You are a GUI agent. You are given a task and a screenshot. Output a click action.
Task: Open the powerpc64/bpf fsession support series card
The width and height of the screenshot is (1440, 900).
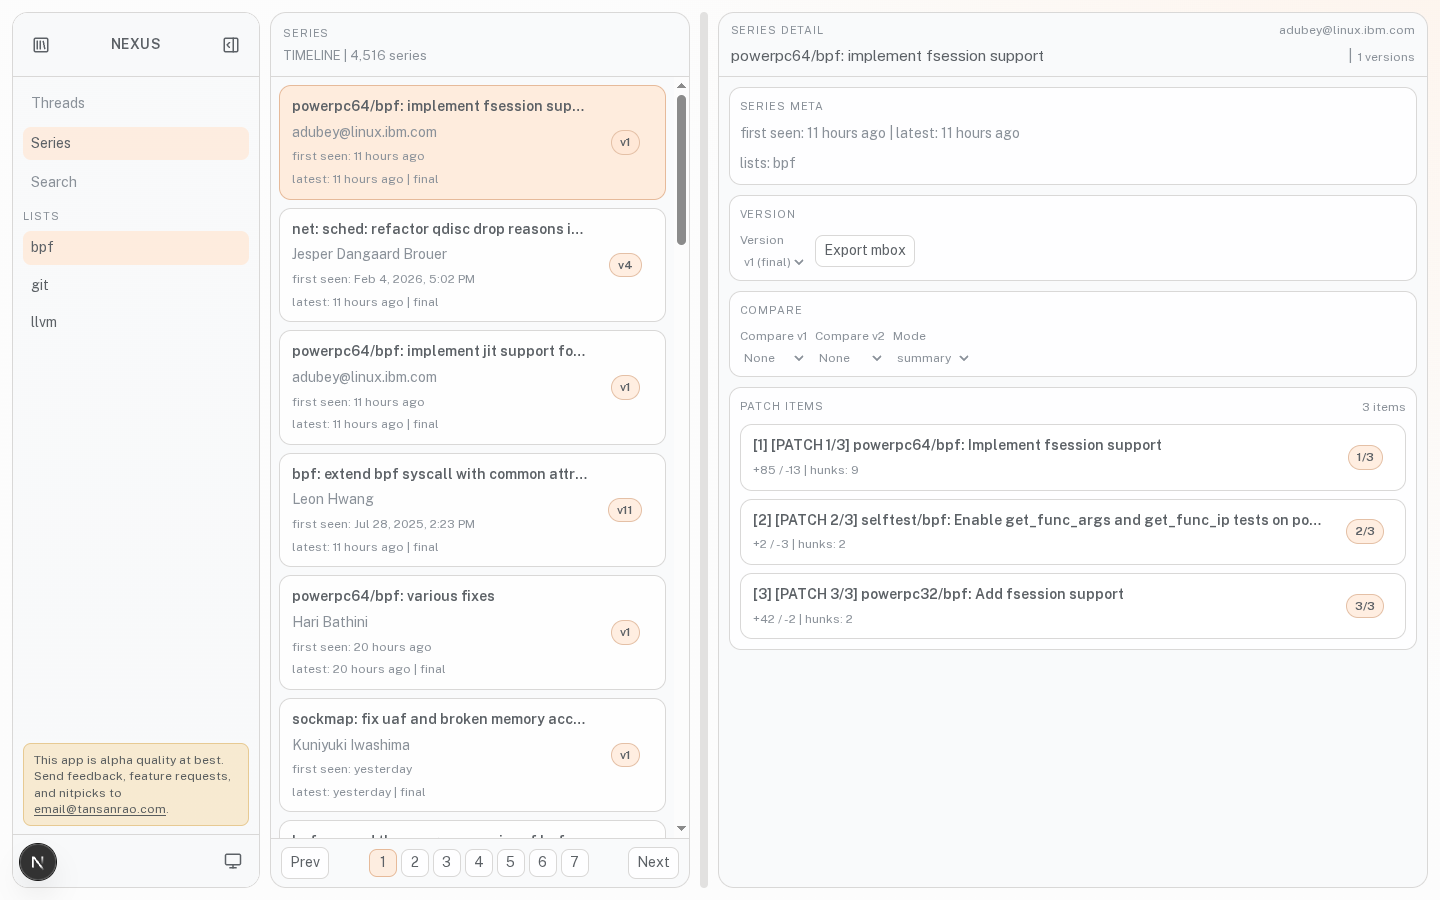[472, 143]
